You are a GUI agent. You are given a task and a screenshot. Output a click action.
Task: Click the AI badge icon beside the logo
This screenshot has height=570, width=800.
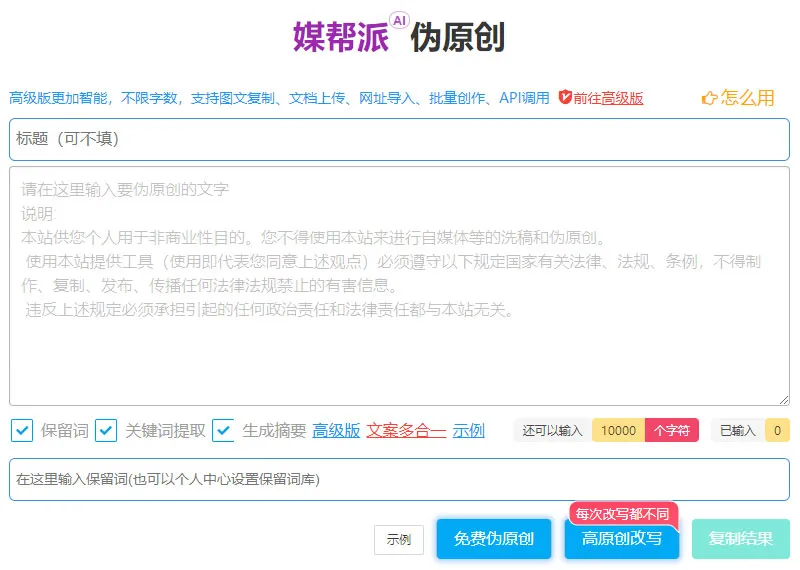(399, 20)
